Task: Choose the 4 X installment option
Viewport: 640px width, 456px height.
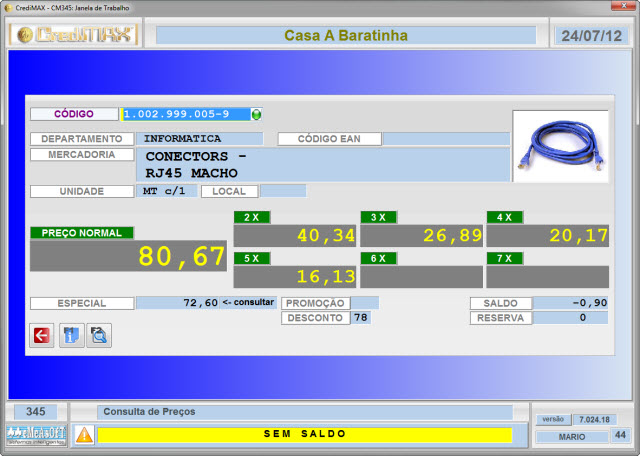Action: coord(547,236)
